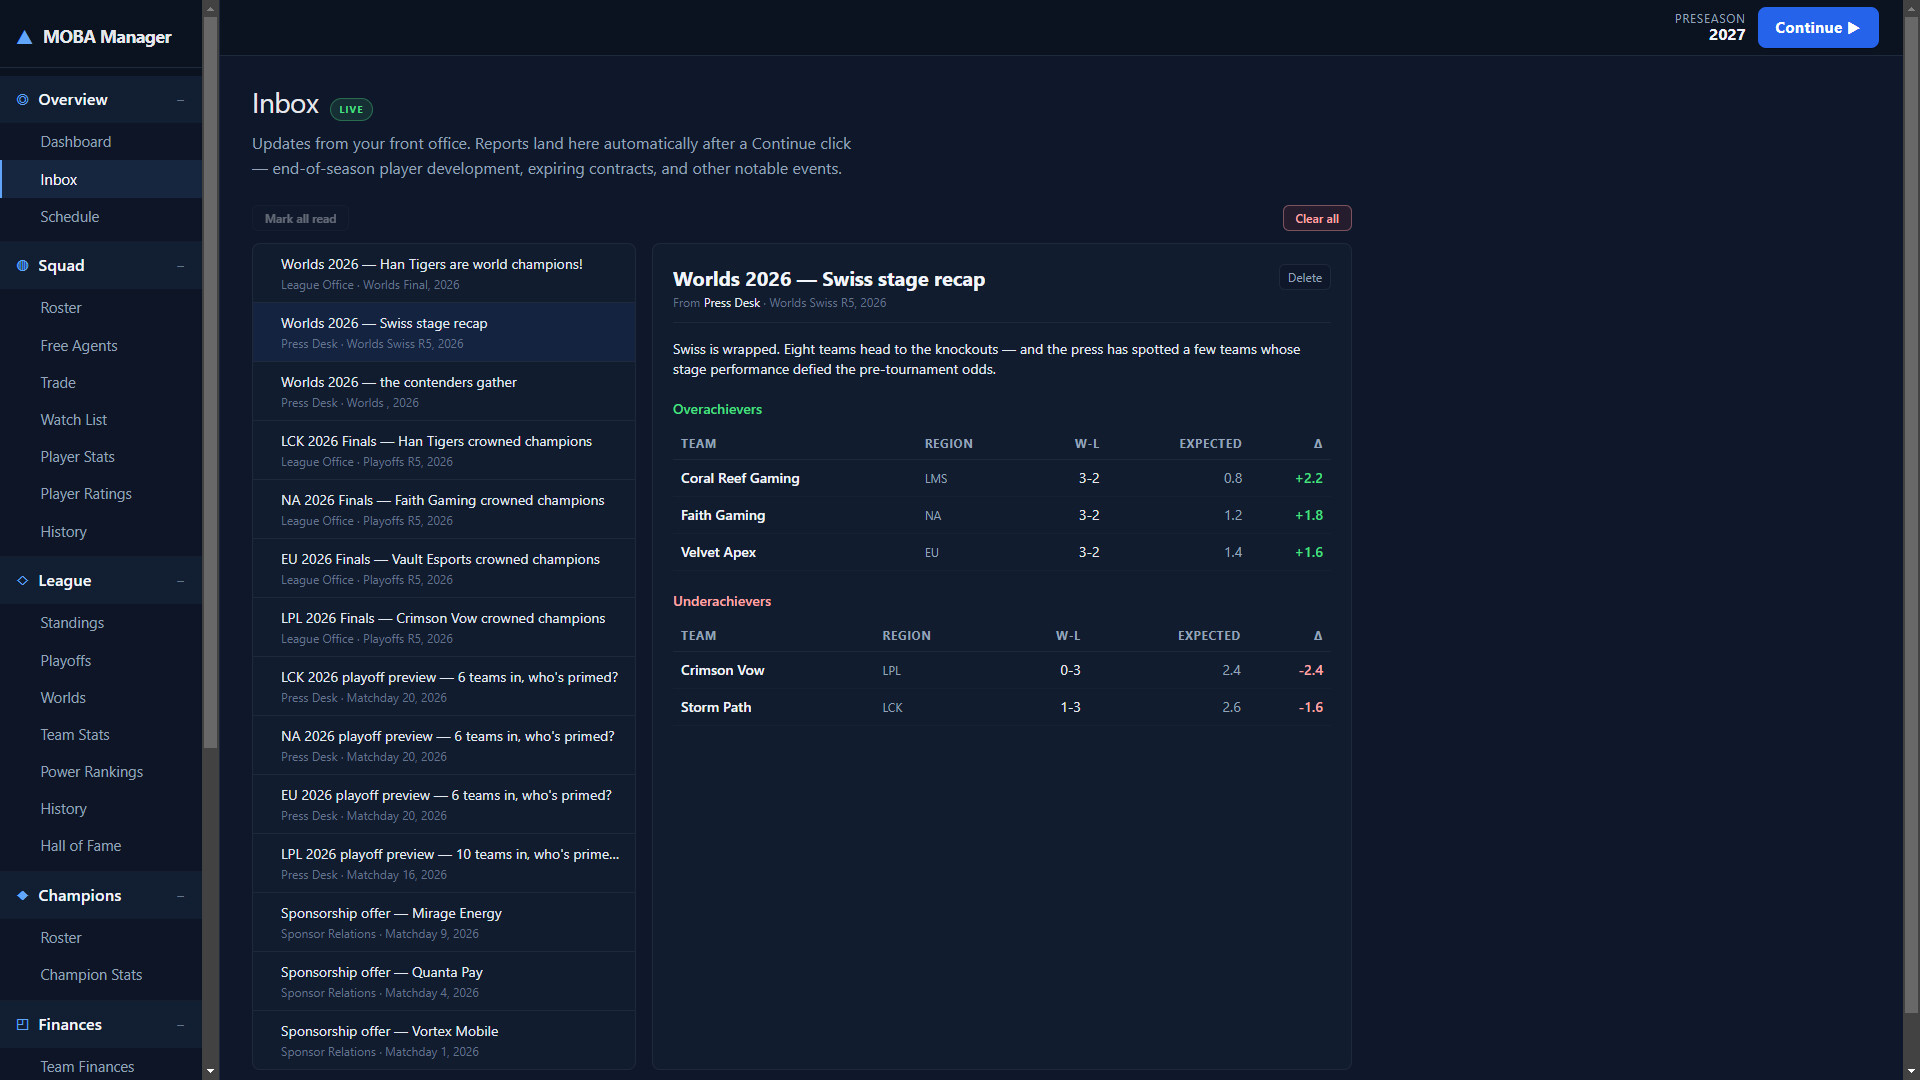Click the Clear all button
This screenshot has height=1080, width=1920.
[1317, 219]
